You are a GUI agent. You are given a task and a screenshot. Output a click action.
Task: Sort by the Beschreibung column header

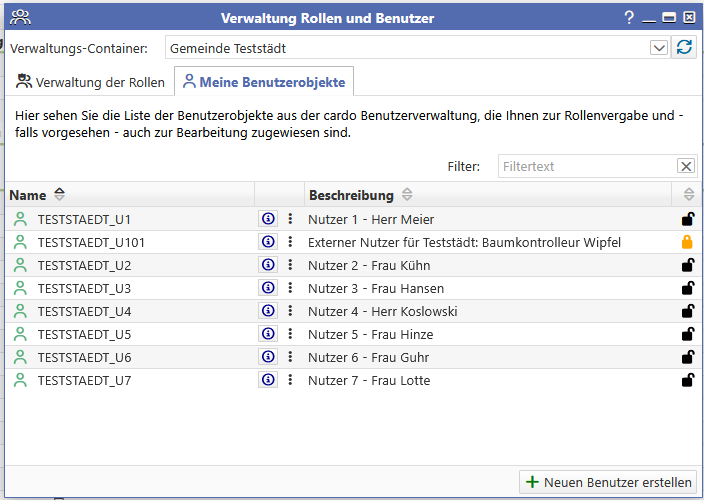[350, 195]
